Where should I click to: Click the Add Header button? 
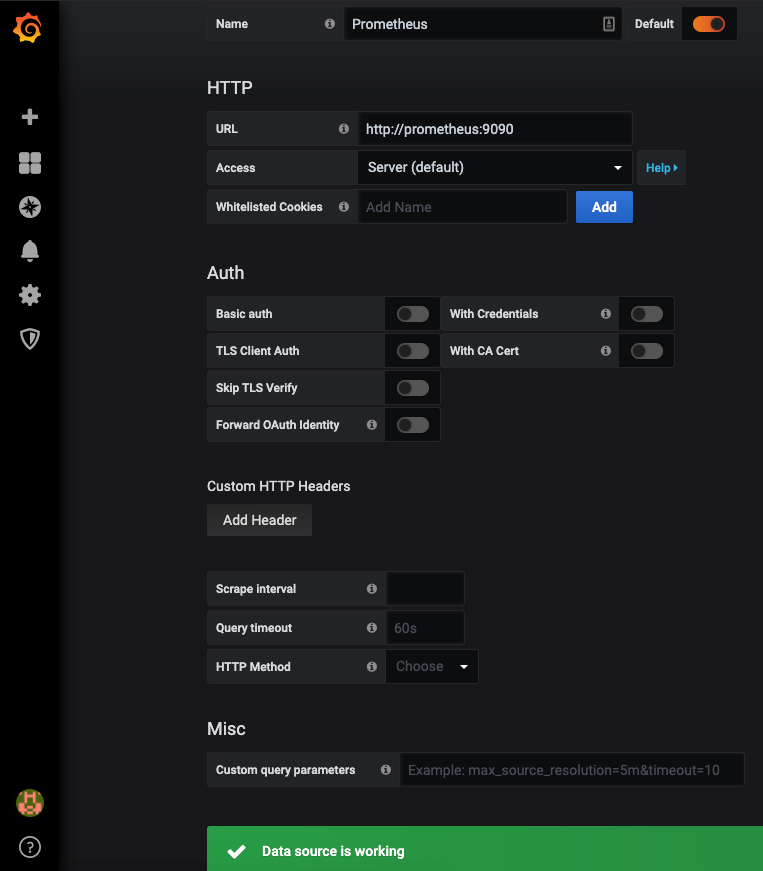(259, 520)
